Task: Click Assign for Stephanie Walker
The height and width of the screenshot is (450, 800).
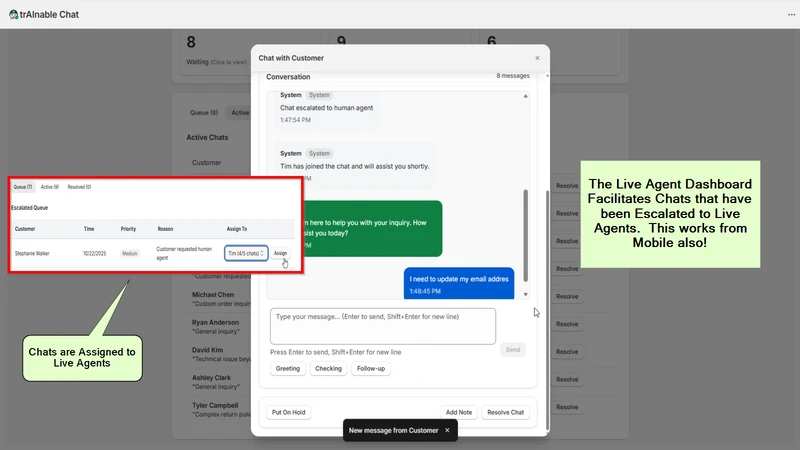Action: click(x=280, y=253)
